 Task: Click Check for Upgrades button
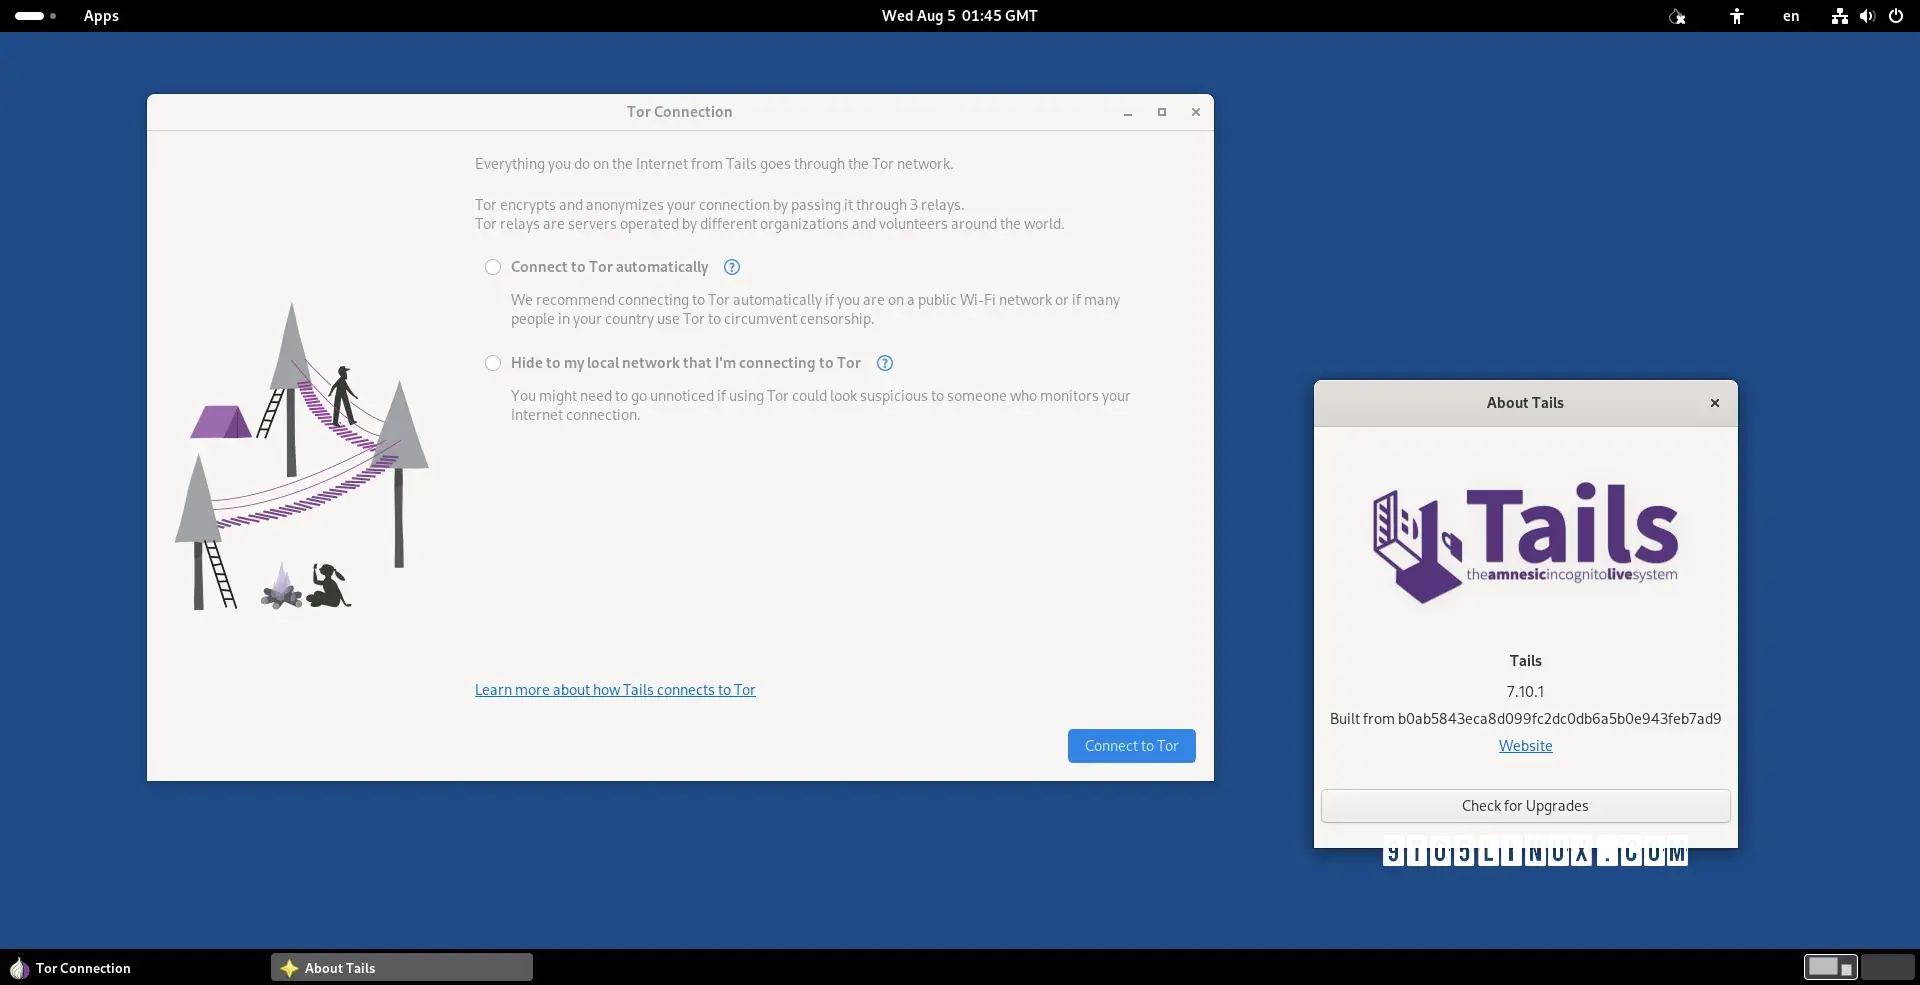(1525, 806)
